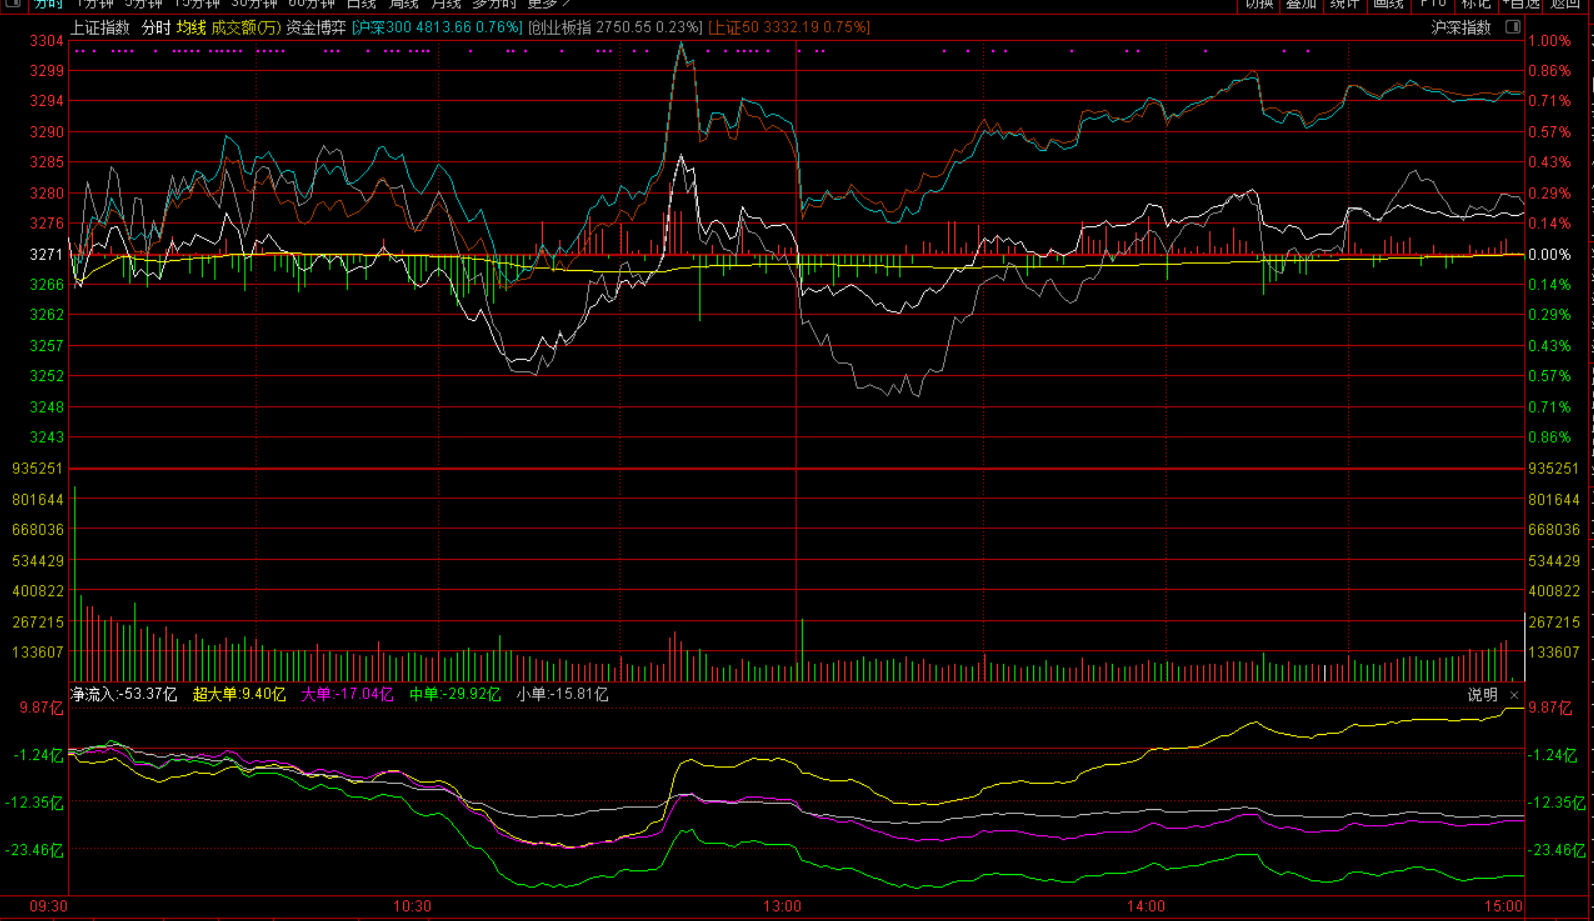Click the 3243 price level on left axis
Image resolution: width=1594 pixels, height=921 pixels.
coord(47,437)
